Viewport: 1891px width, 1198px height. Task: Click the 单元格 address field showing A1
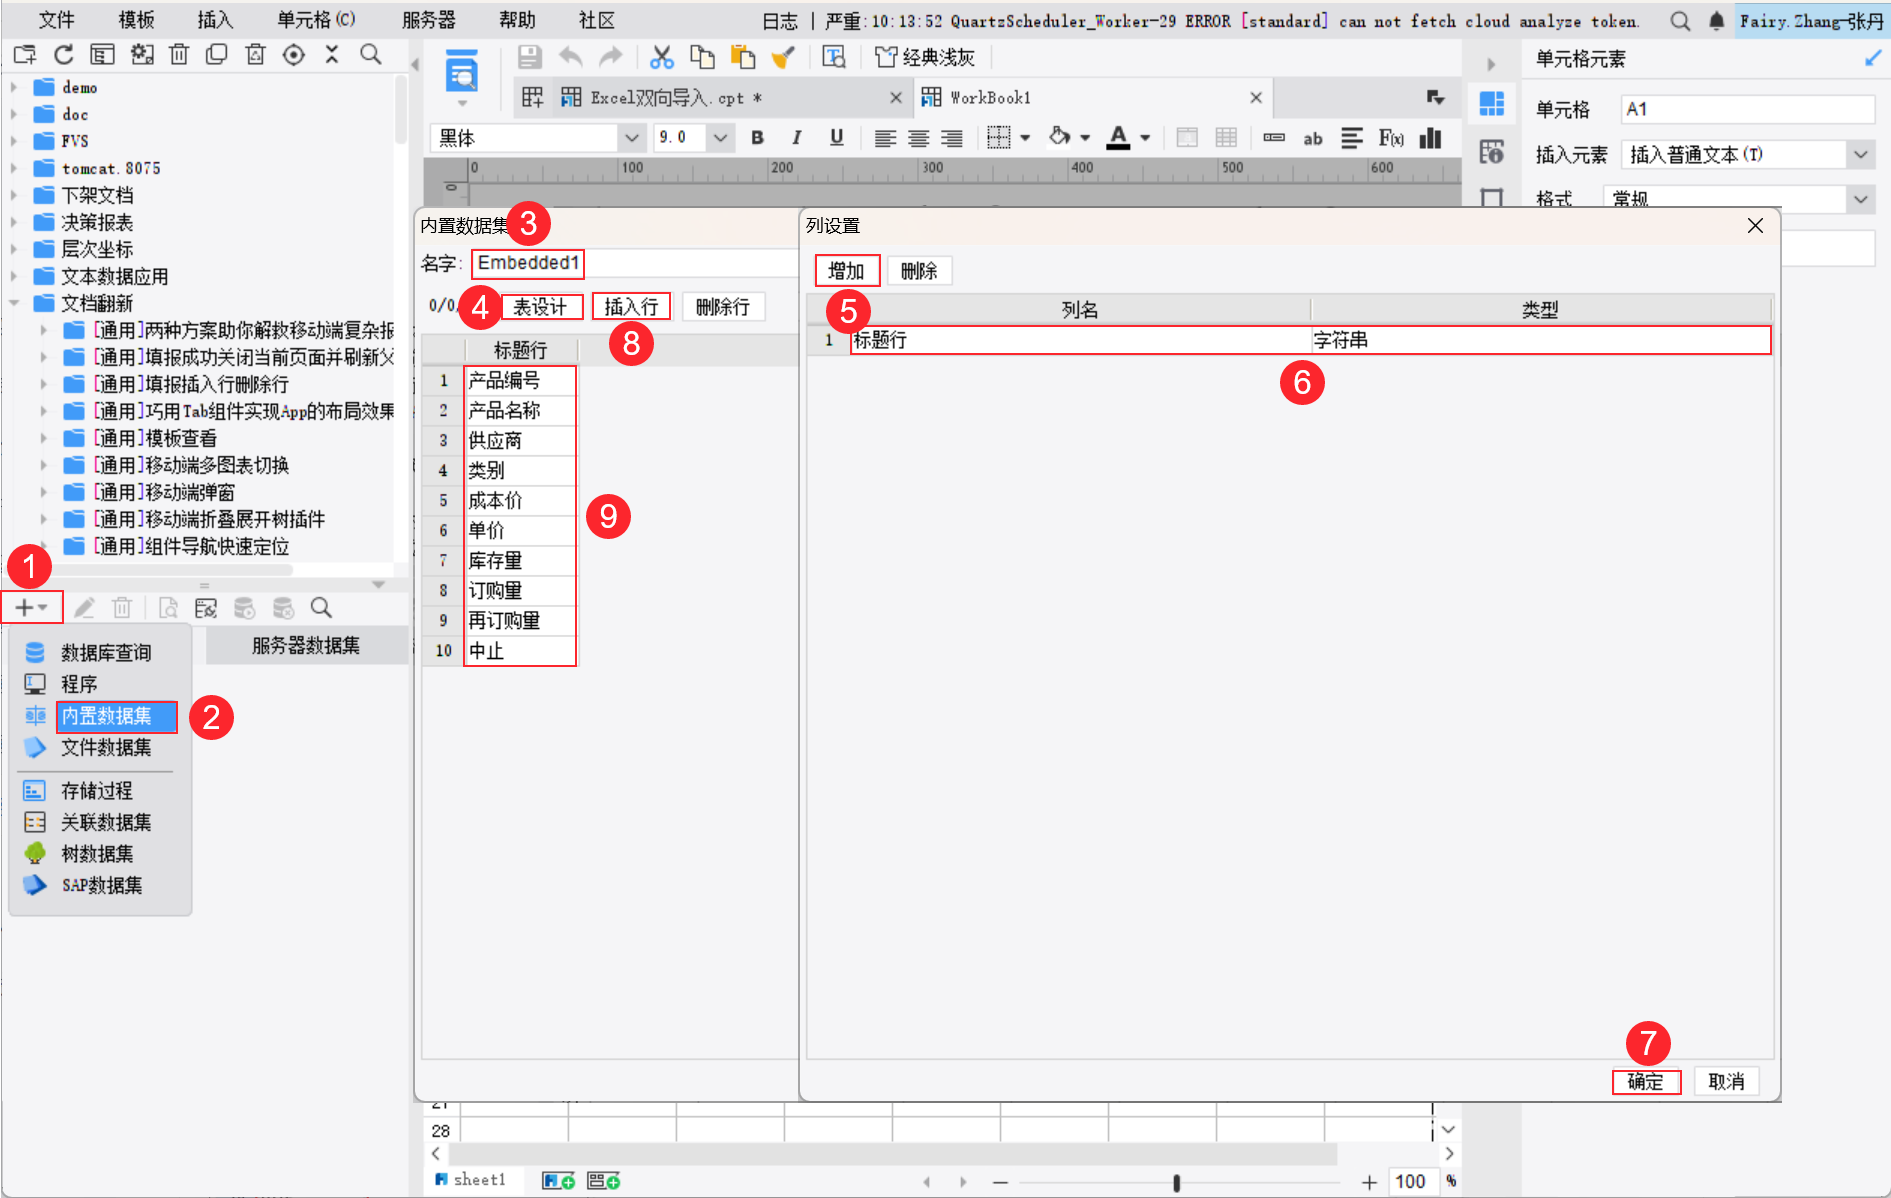coord(1748,109)
